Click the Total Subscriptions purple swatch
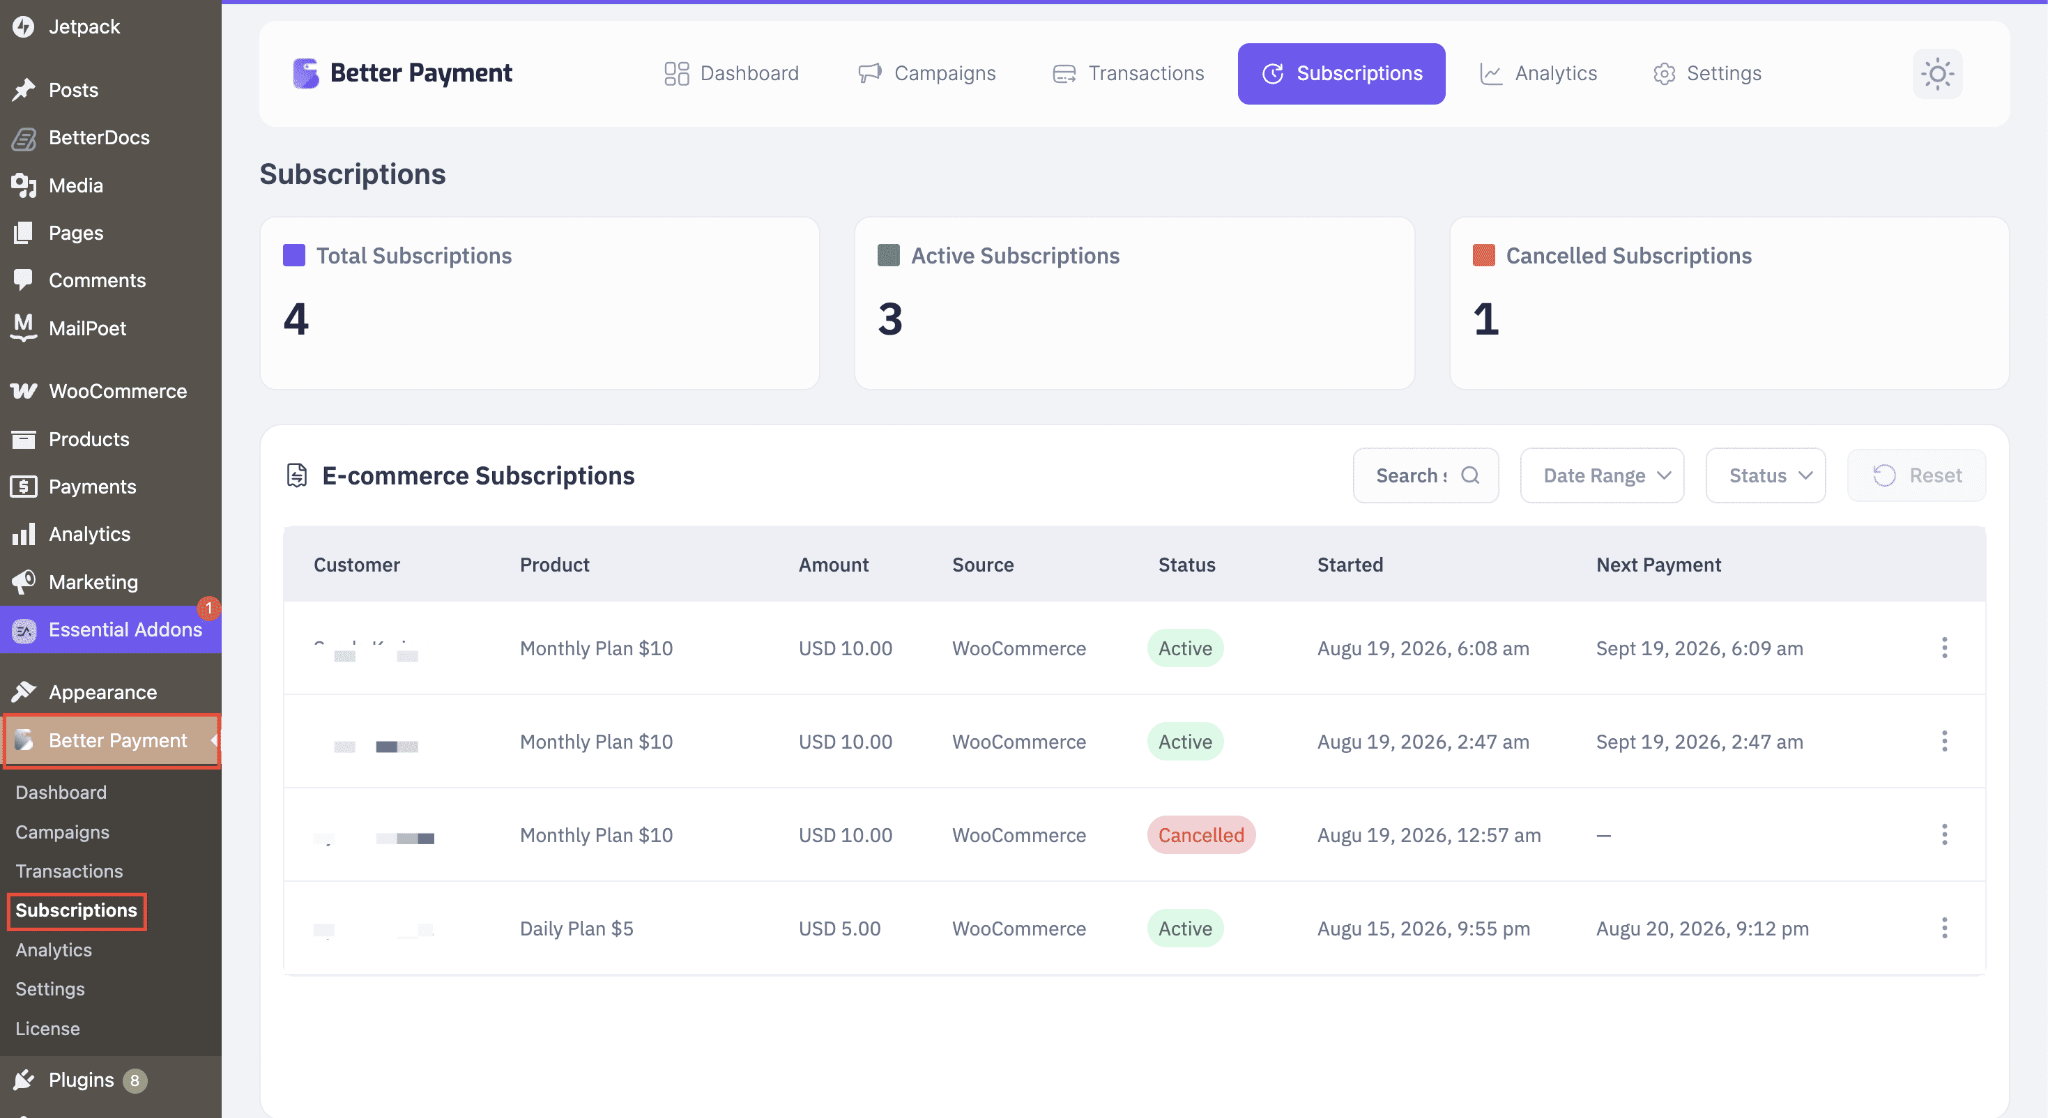 click(x=294, y=255)
